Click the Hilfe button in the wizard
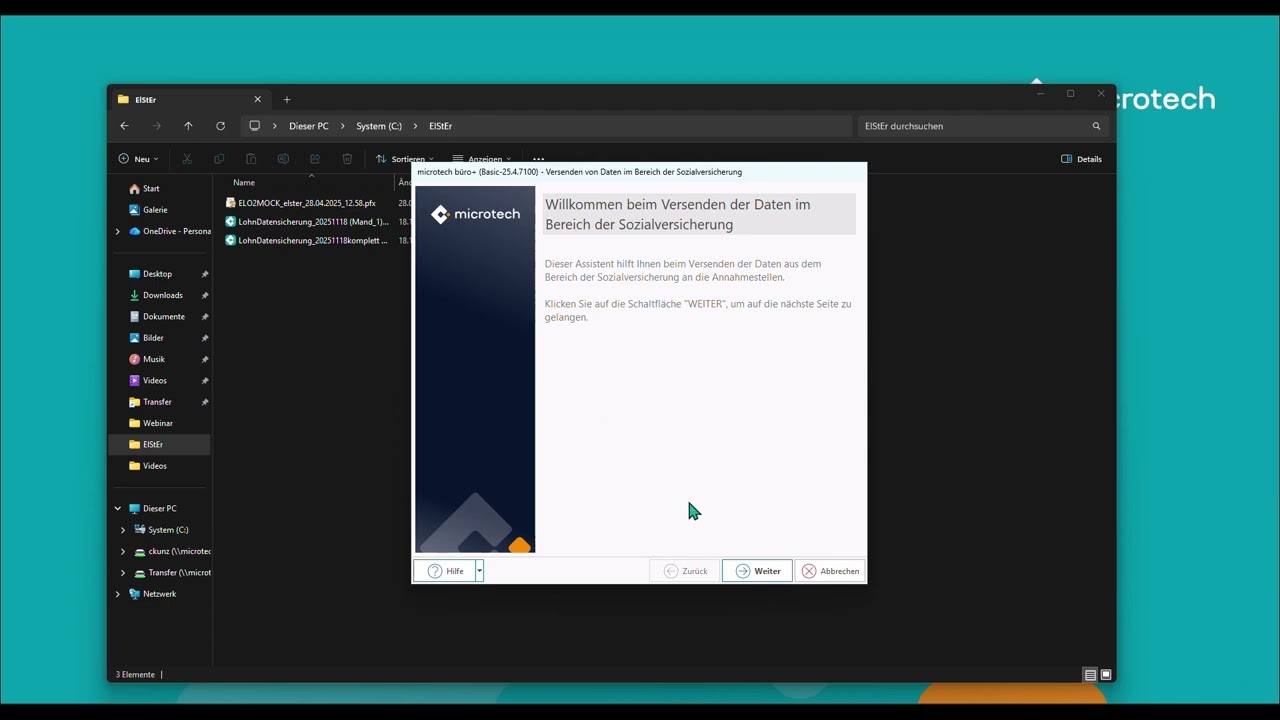This screenshot has width=1280, height=720. (445, 571)
